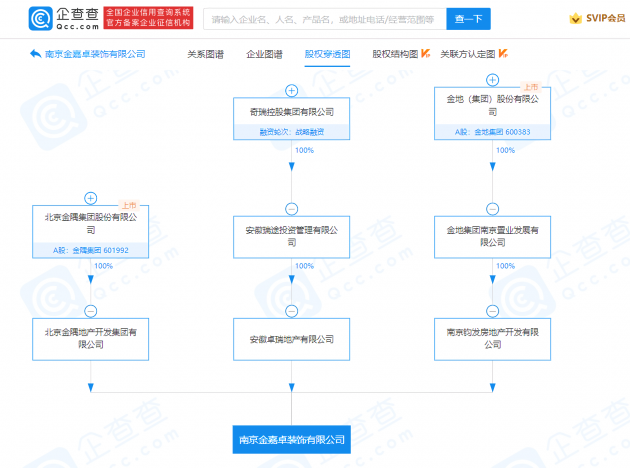630x468 pixels.
Task: Click 100% label below 北京金隅集团股份有限公司
Action: (x=103, y=266)
